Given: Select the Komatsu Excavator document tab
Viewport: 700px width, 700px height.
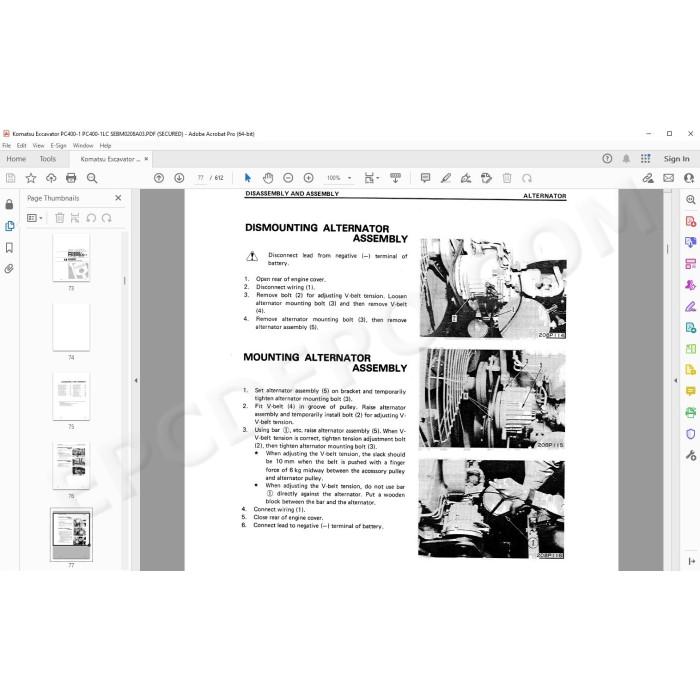Looking at the screenshot, I should point(110,159).
